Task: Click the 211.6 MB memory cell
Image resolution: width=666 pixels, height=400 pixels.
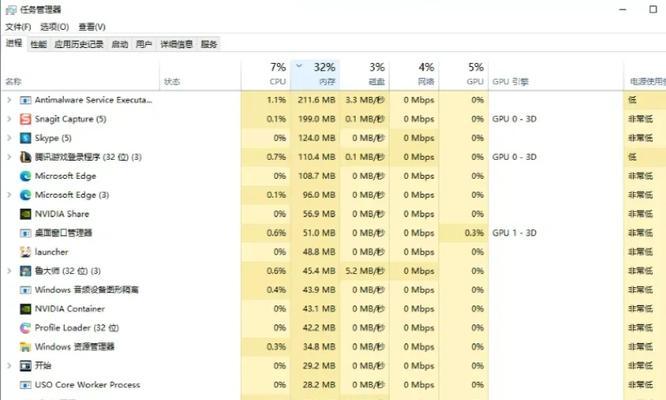Action: pos(316,100)
